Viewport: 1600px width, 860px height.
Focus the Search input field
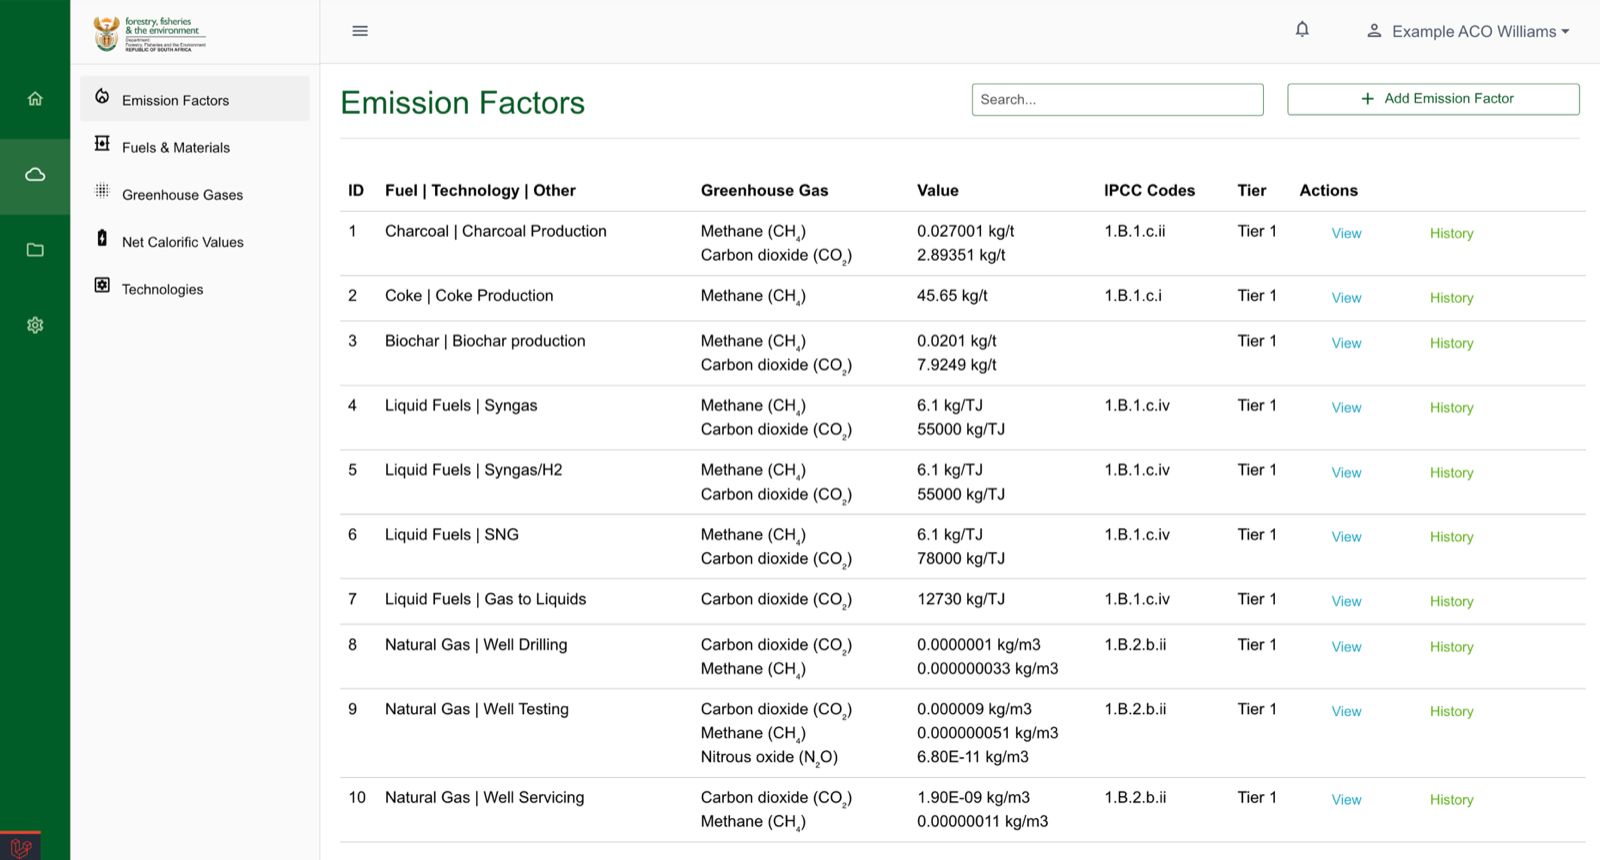1117,99
